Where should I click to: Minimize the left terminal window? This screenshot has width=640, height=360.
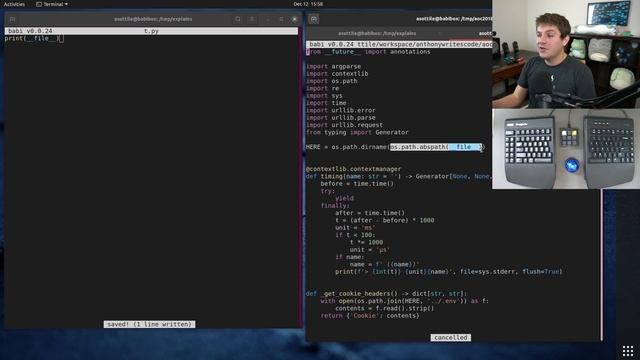pos(268,19)
